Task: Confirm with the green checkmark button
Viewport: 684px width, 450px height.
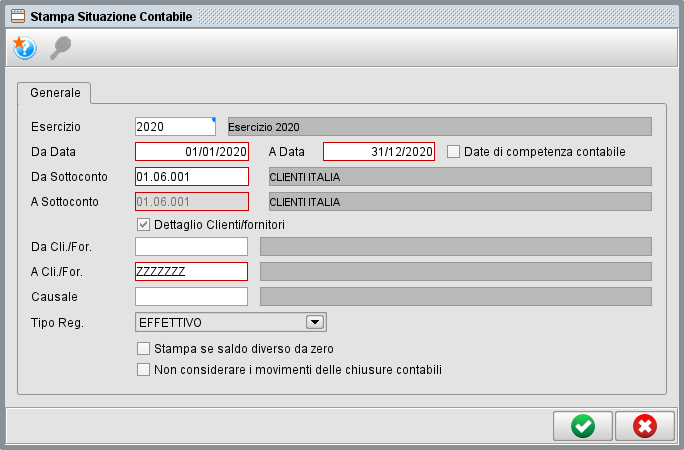Action: click(x=582, y=426)
